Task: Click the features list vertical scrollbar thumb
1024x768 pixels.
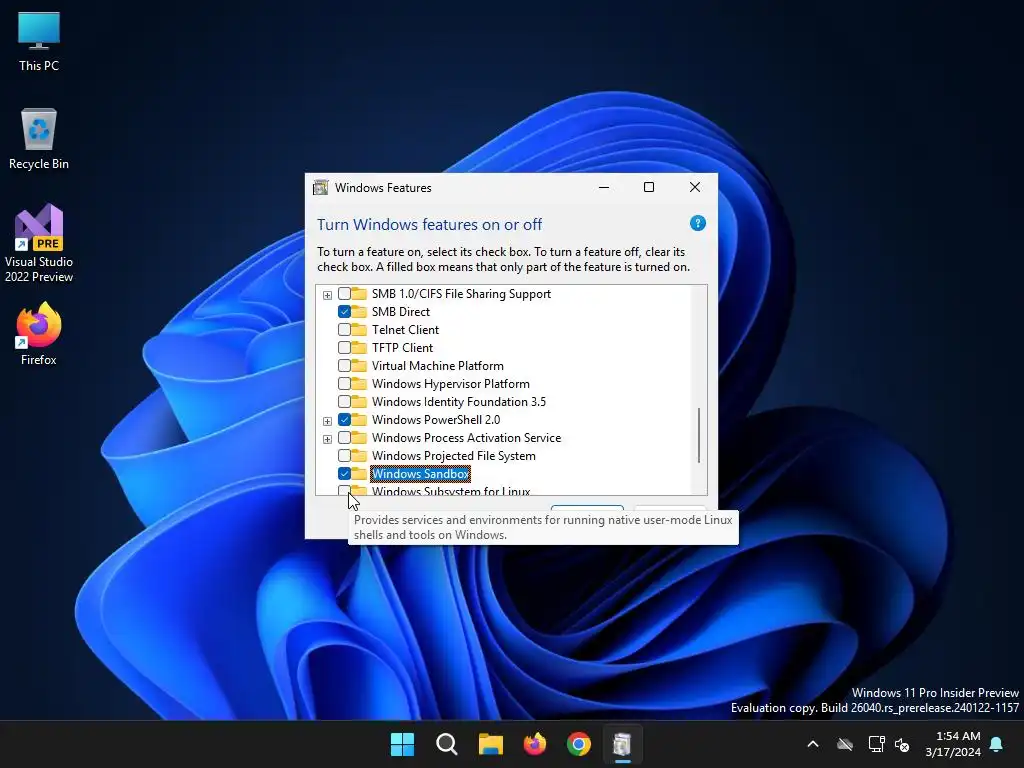Action: (699, 436)
